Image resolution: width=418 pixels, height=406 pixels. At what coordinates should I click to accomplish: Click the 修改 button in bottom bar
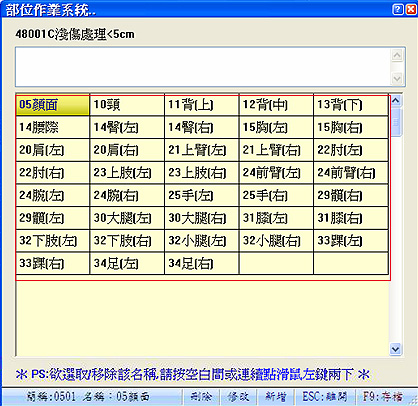238,397
